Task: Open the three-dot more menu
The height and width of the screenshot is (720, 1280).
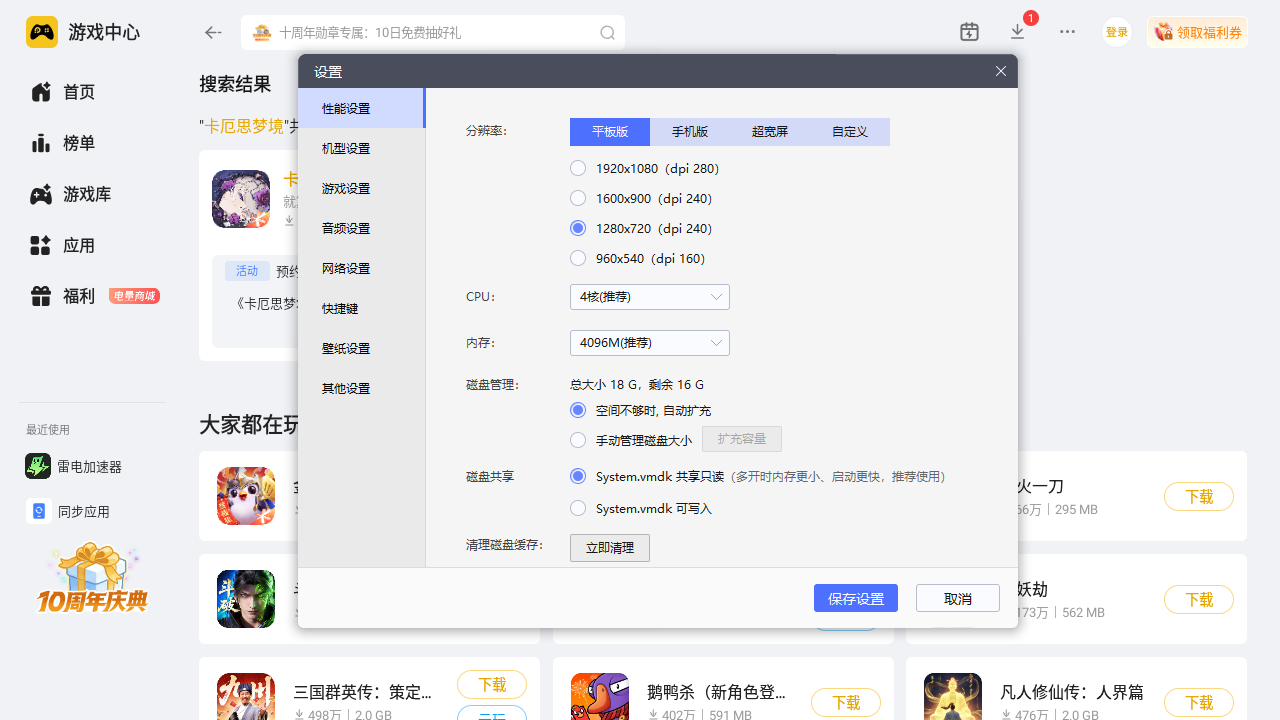Action: pos(1067,32)
